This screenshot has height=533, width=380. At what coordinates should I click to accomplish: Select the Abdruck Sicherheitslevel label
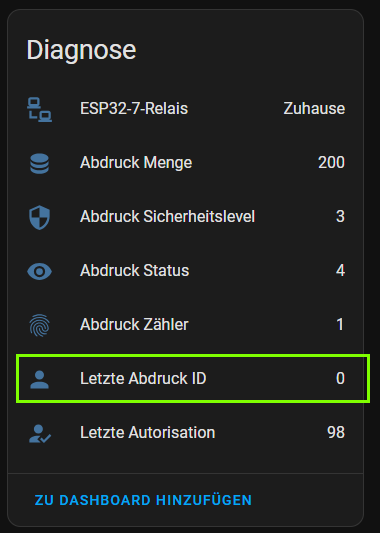coord(167,217)
